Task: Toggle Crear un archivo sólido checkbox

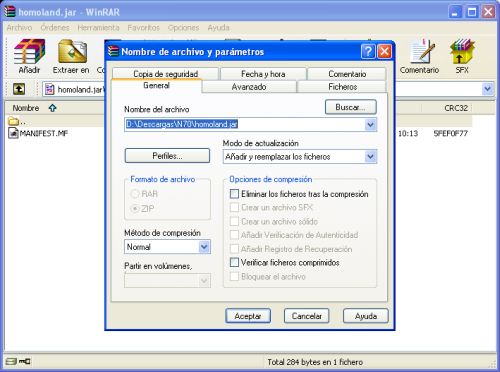Action: [234, 221]
